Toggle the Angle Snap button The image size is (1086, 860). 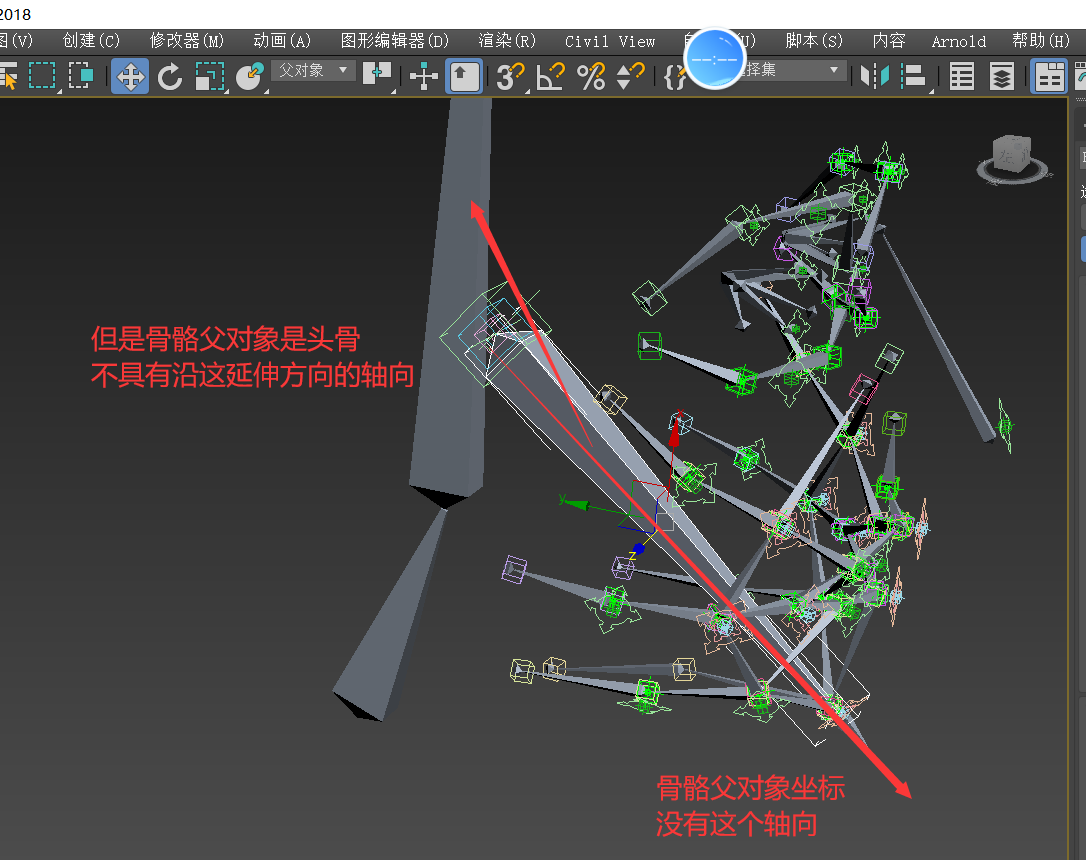551,76
